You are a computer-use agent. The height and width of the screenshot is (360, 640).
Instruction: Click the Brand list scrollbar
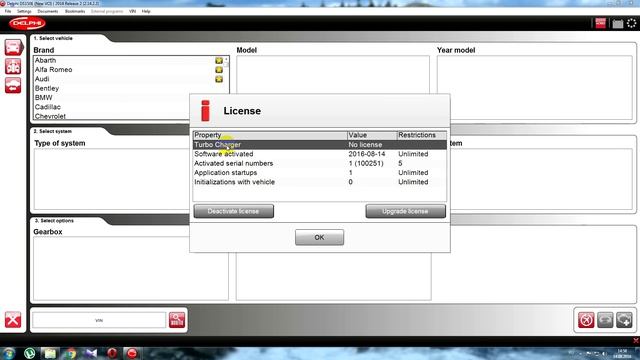(x=226, y=88)
